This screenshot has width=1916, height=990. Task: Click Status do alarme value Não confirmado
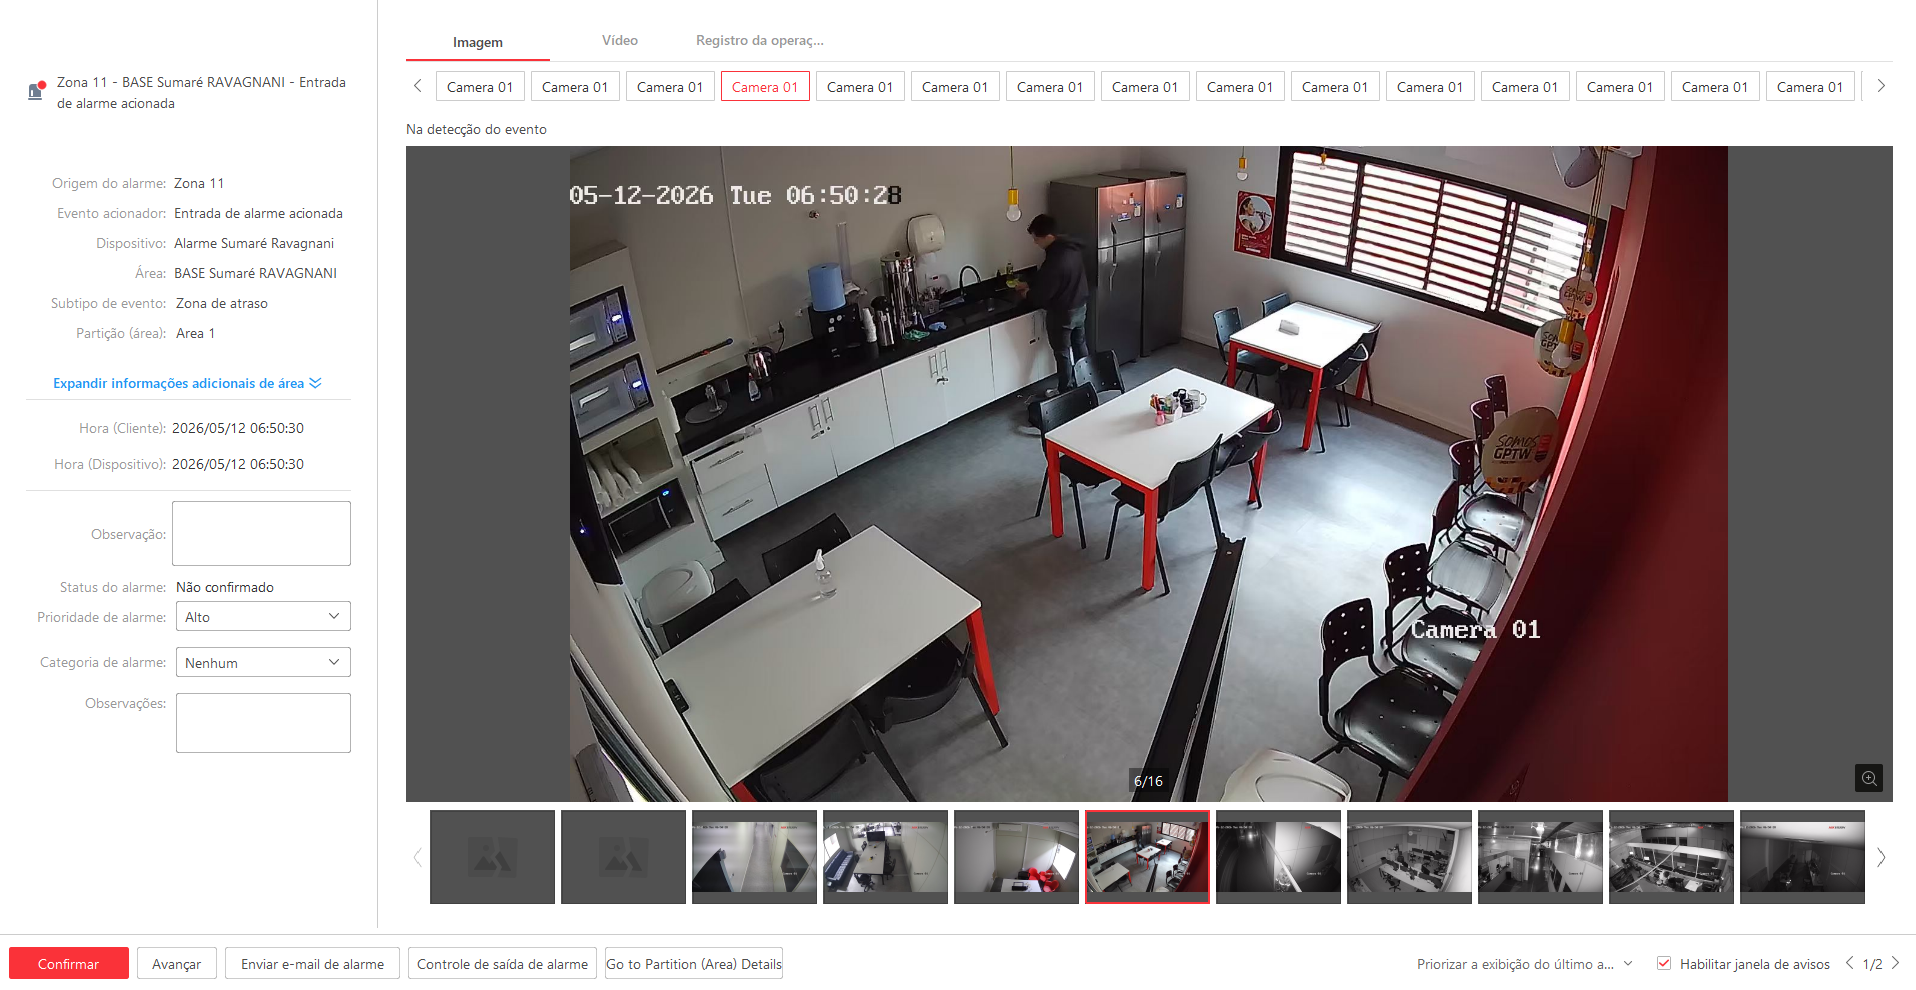pos(225,587)
